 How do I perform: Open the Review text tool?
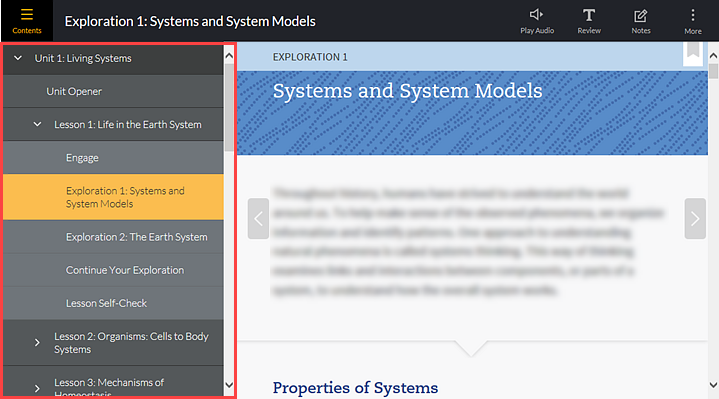coord(589,21)
